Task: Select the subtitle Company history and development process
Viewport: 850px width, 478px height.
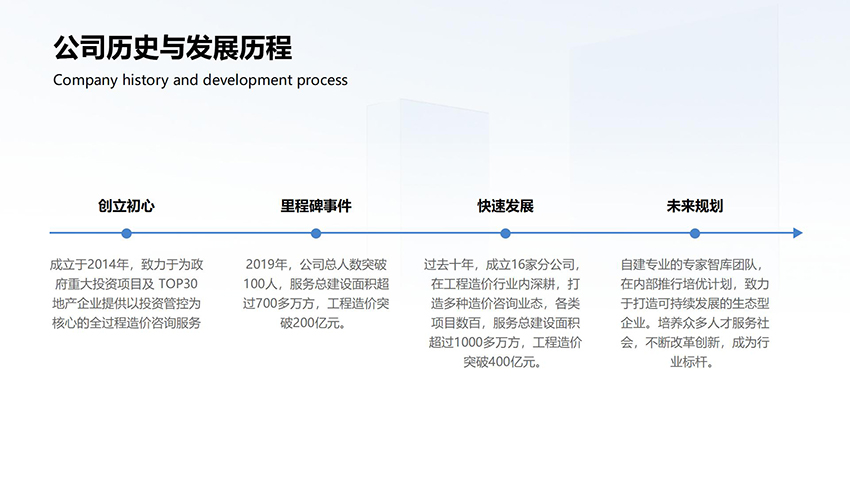Action: coord(200,80)
